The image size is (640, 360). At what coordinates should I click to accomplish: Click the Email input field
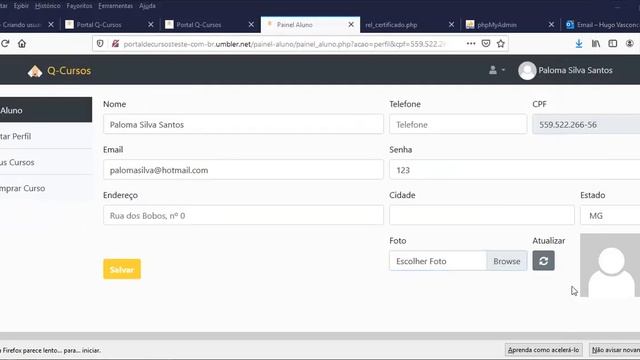click(x=243, y=170)
